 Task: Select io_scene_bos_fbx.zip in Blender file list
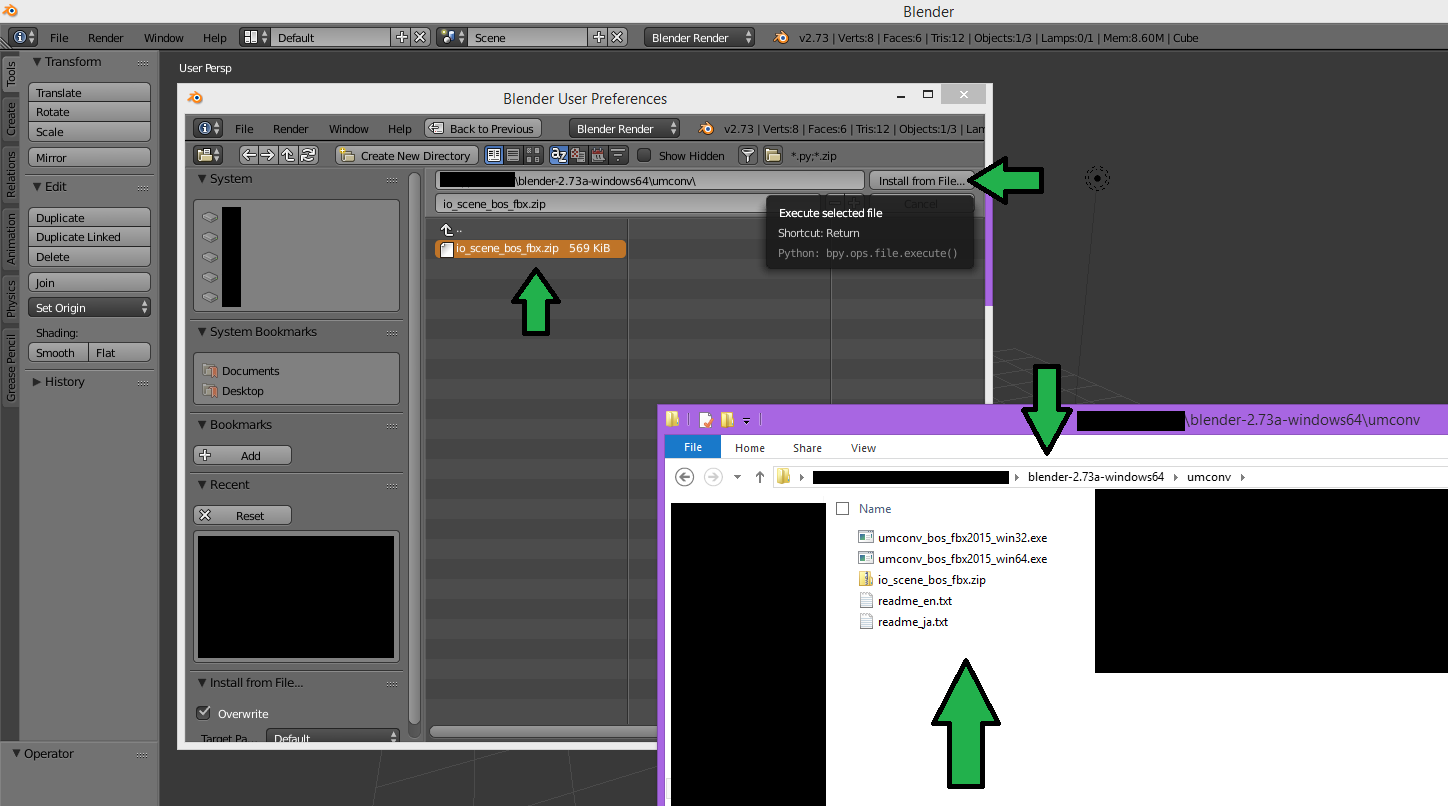click(x=530, y=248)
